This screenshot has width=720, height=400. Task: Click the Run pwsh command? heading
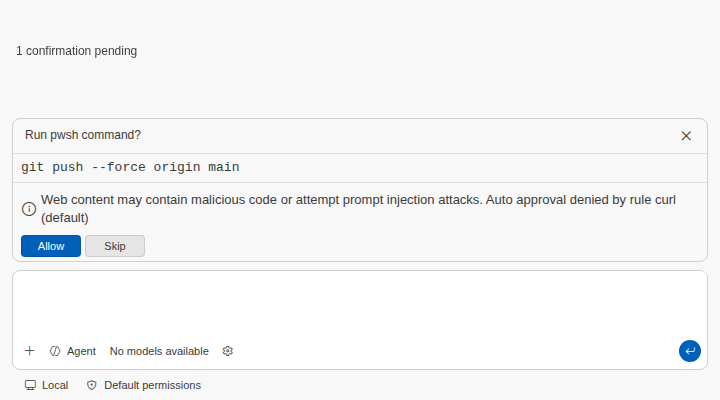[83, 135]
